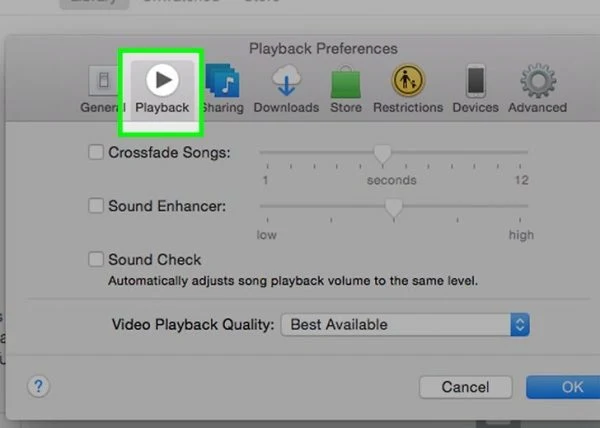
Task: Open the Devices preferences pane
Action: [476, 89]
